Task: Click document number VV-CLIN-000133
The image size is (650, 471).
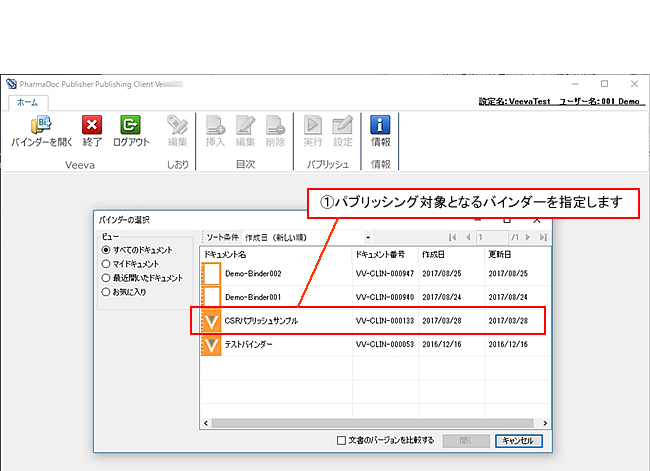Action: (385, 321)
